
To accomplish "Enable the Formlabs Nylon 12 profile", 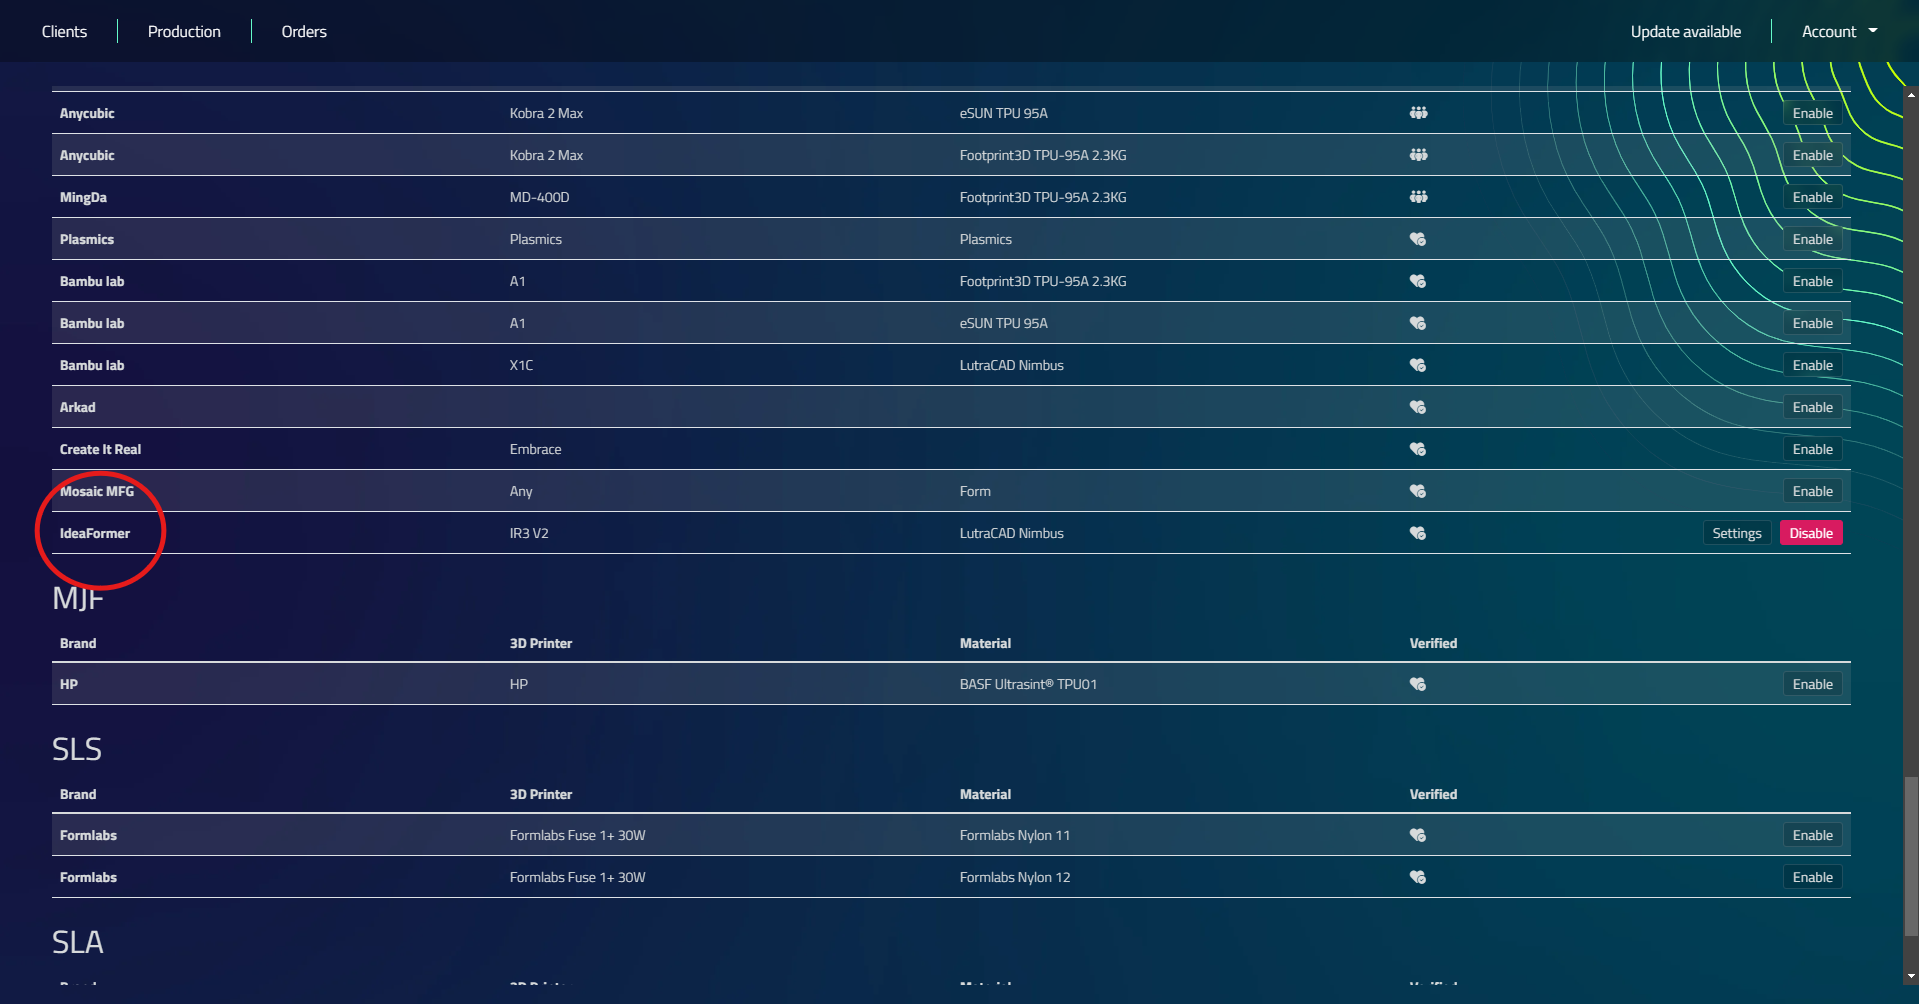I will [1812, 877].
